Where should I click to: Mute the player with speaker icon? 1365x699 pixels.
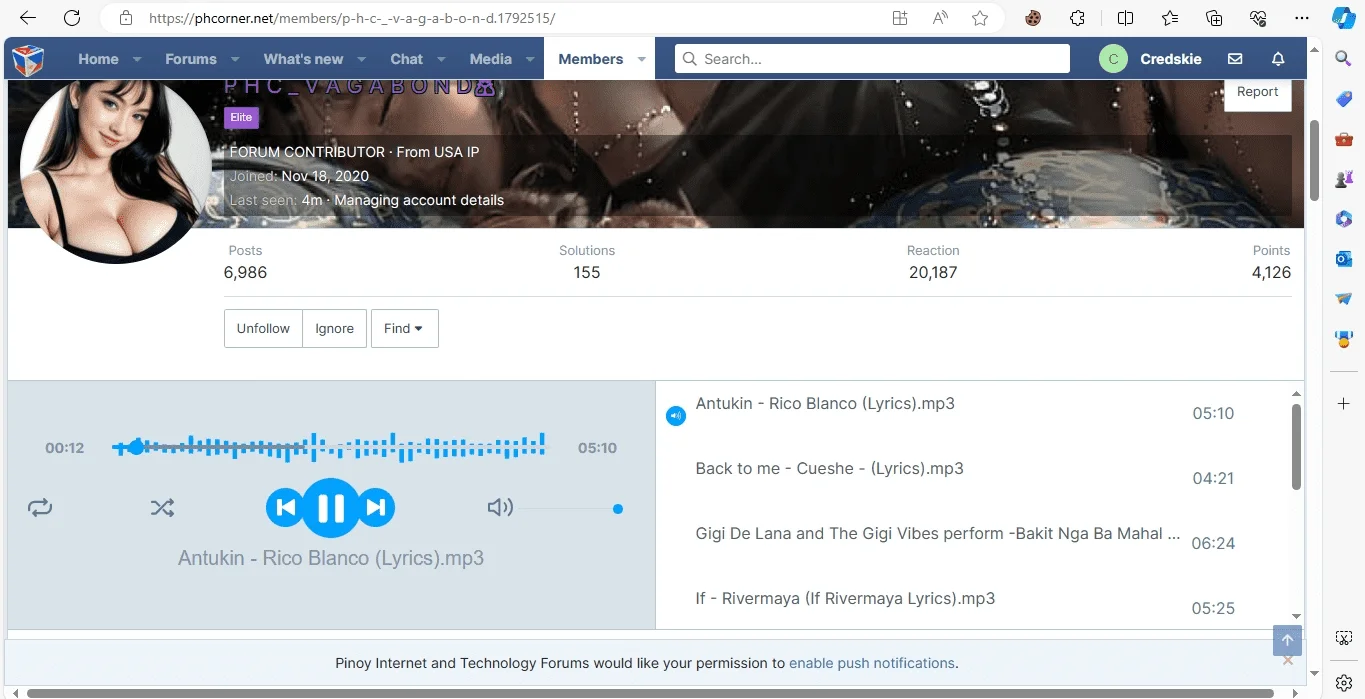tap(500, 508)
